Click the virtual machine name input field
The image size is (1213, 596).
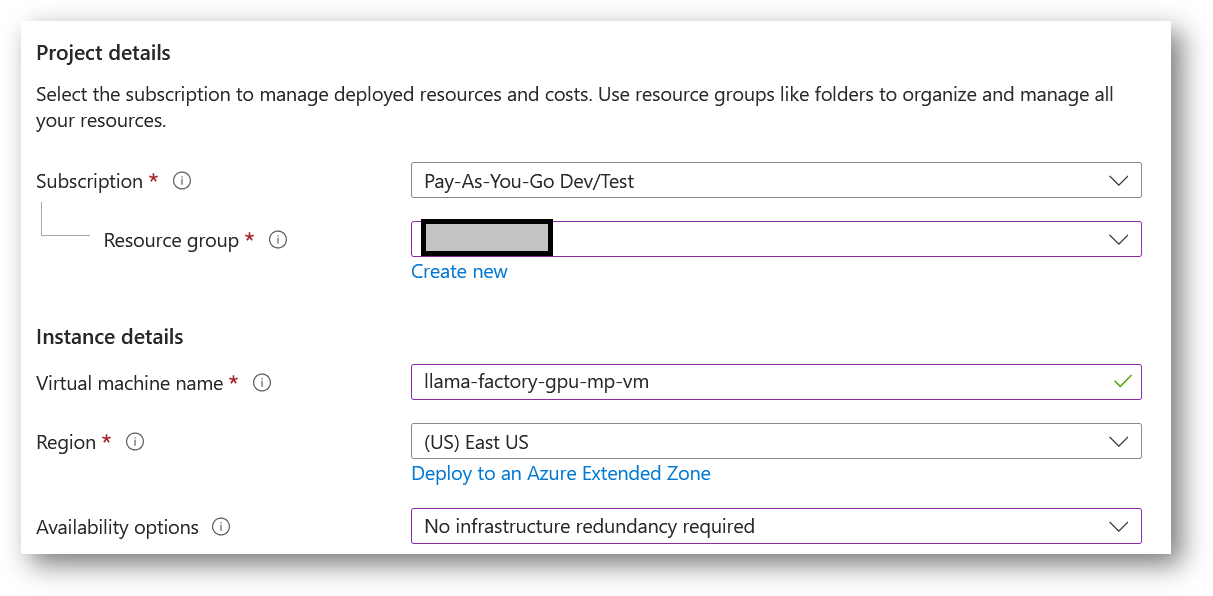point(700,382)
